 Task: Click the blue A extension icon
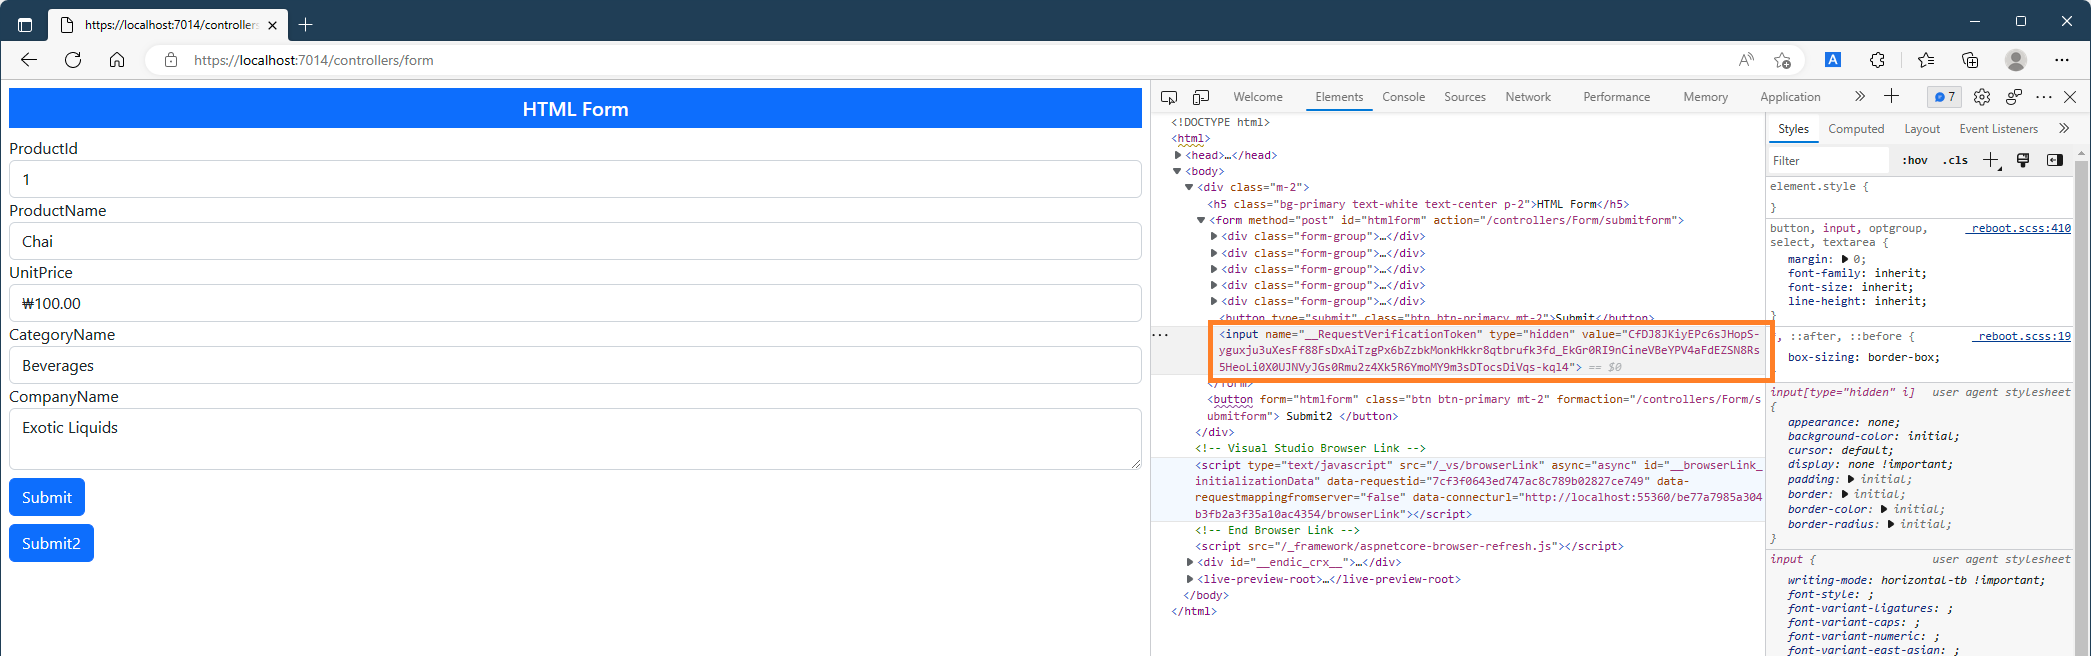pyautogui.click(x=1833, y=60)
